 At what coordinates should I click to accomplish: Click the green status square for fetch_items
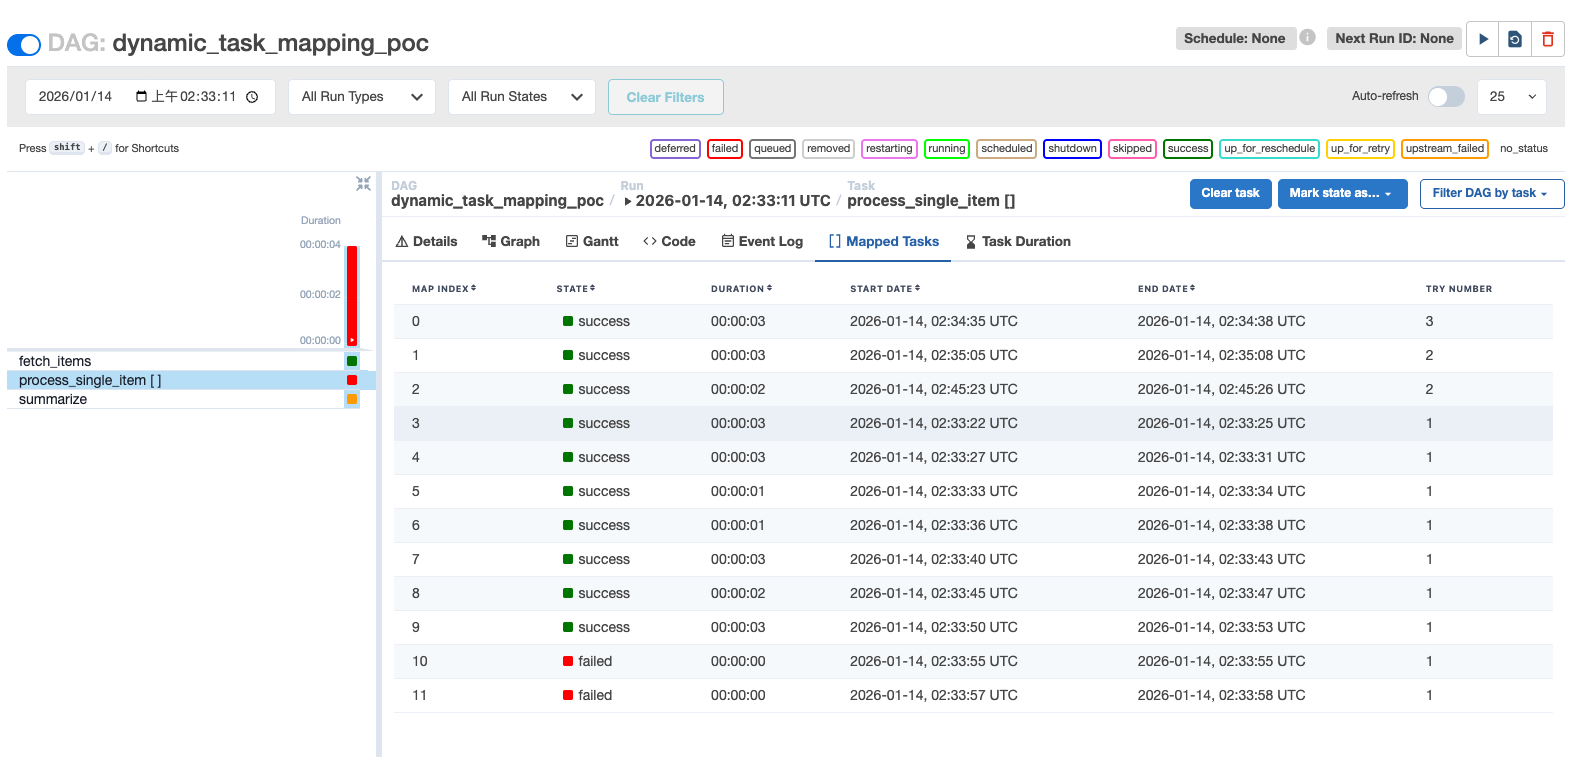click(352, 361)
